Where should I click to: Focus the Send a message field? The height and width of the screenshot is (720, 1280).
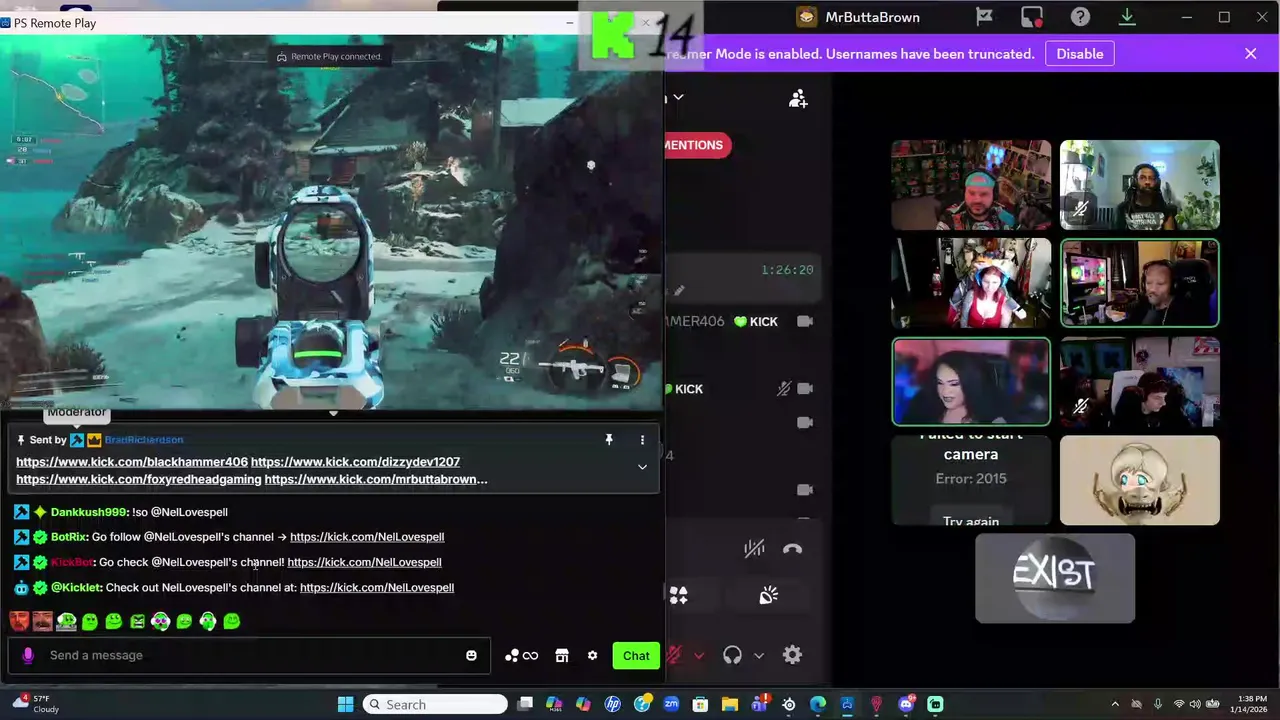[x=250, y=655]
